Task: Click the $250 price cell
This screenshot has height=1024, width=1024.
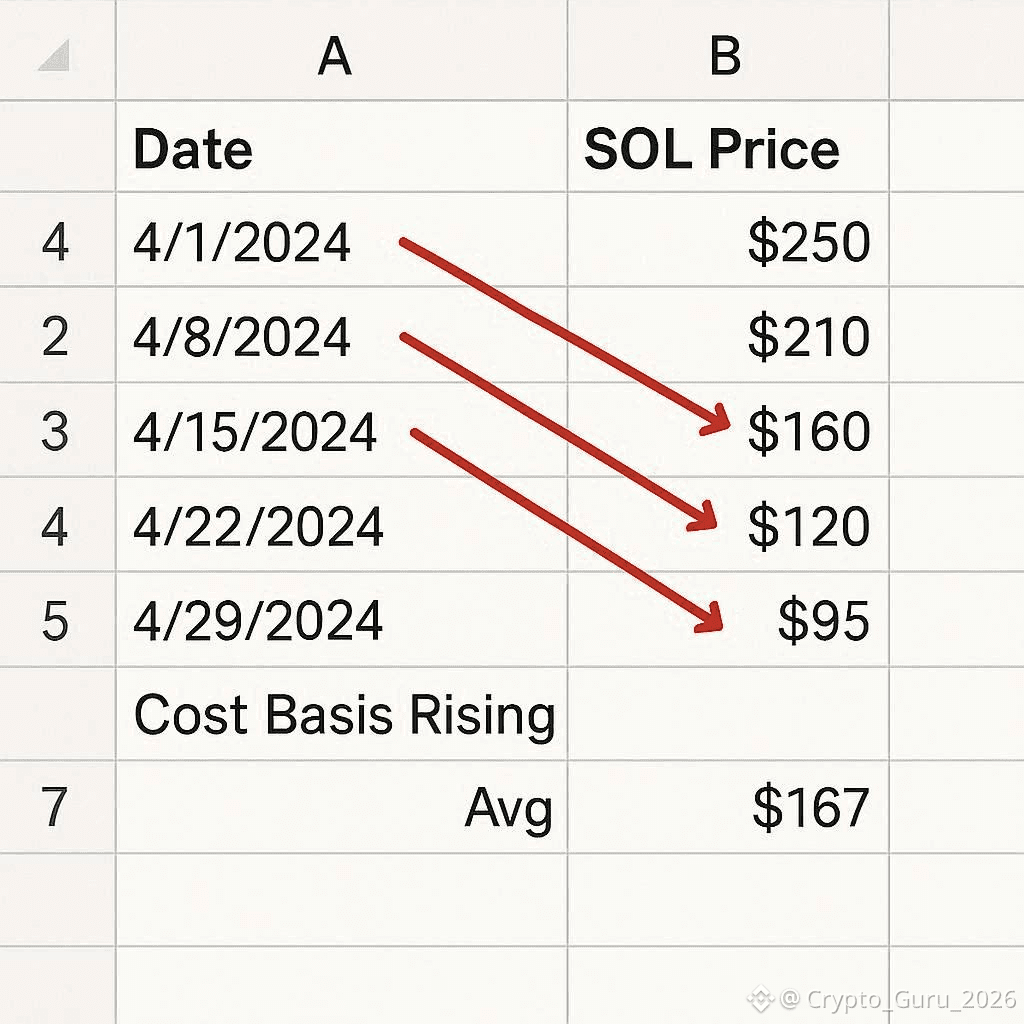Action: [x=809, y=243]
